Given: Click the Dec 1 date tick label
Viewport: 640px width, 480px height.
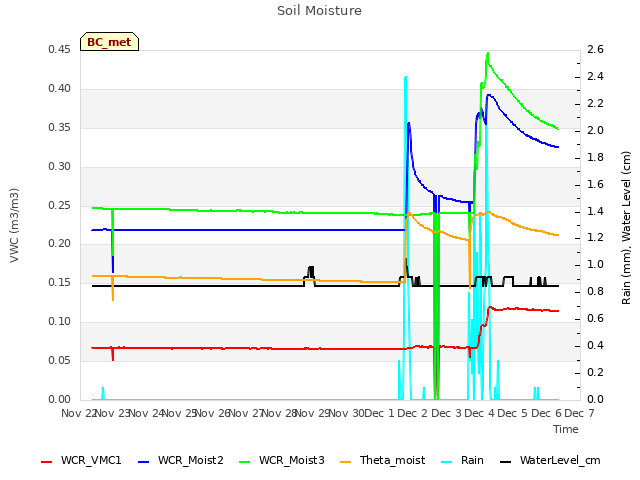Looking at the screenshot, I should 379,413.
